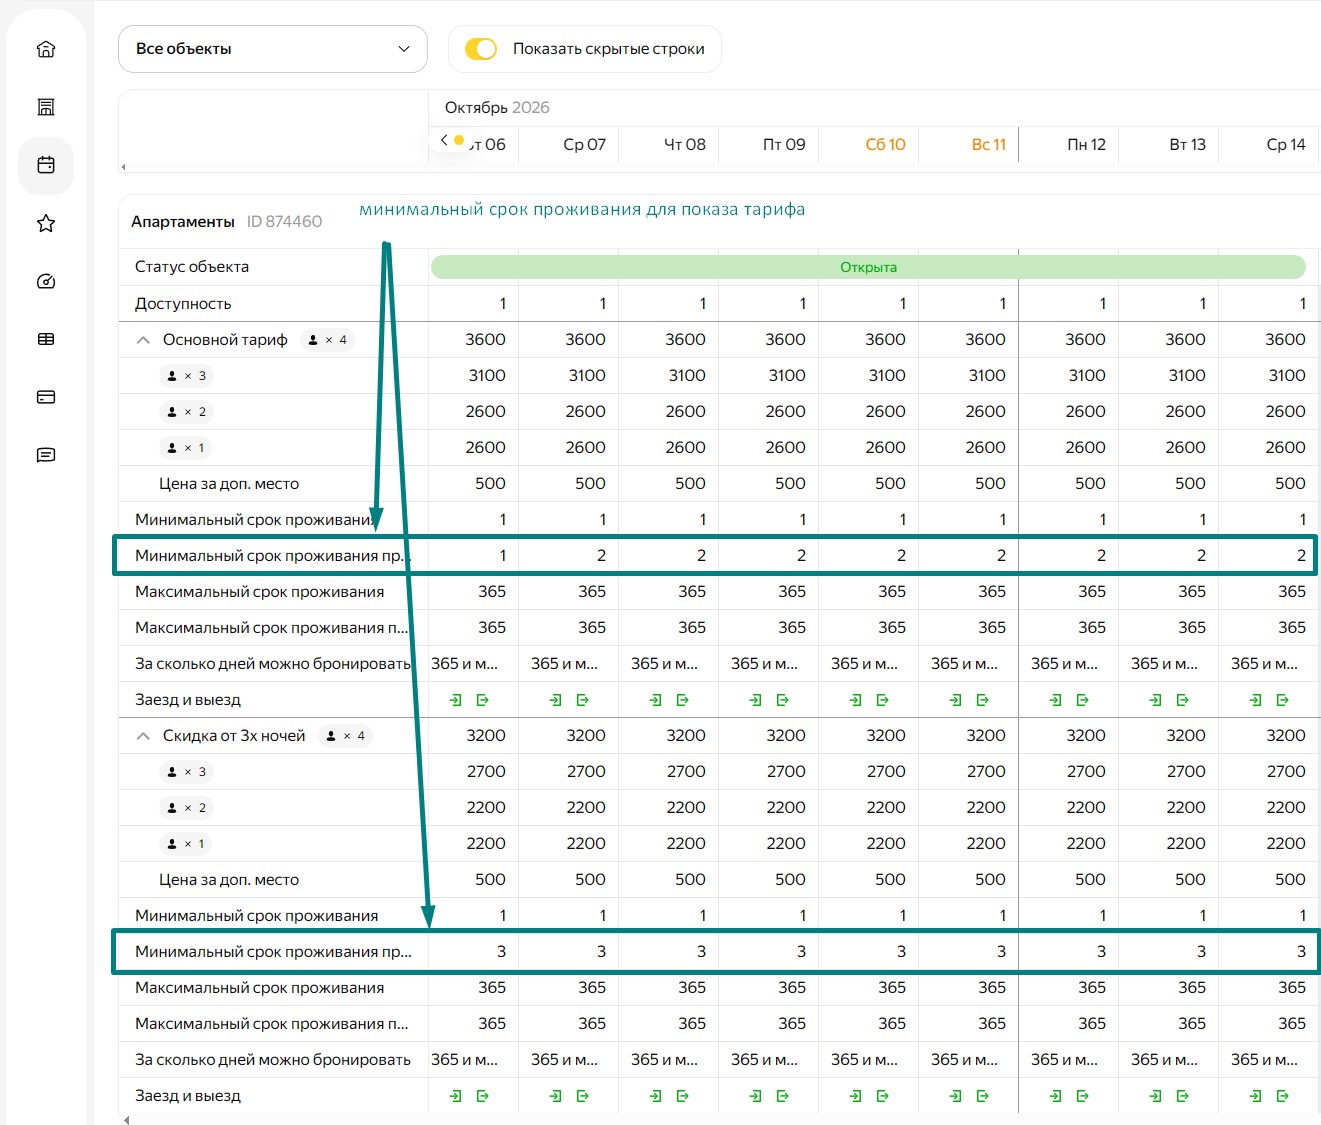Open the chat messages icon in sidebar

[46, 455]
